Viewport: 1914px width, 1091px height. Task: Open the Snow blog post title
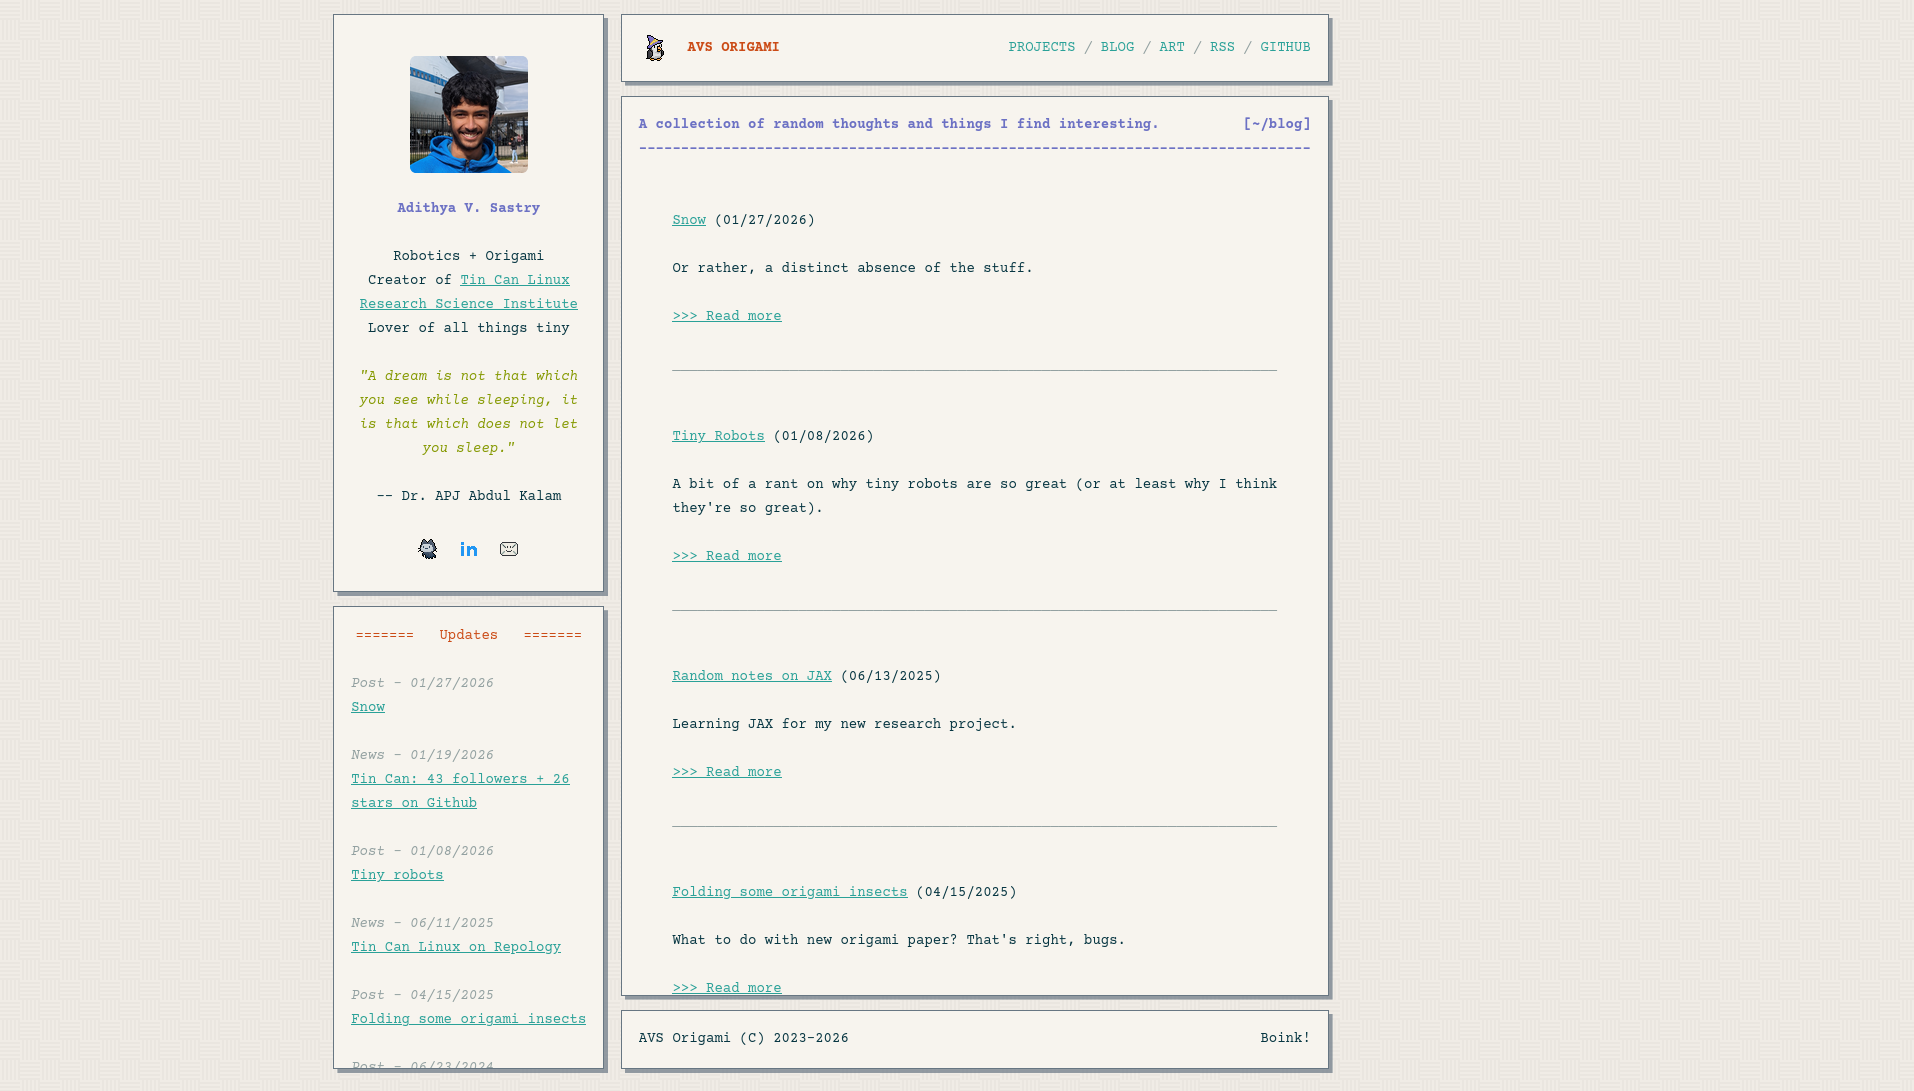pos(689,220)
